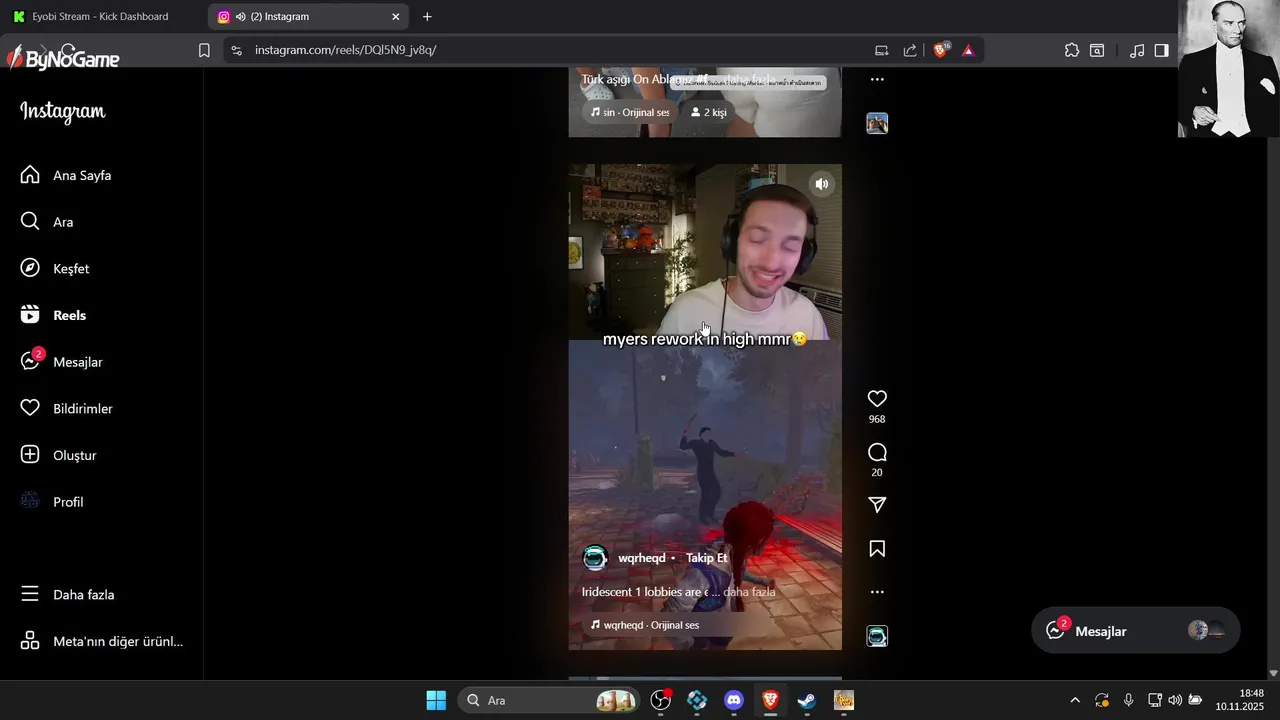The height and width of the screenshot is (720, 1280).
Task: Open a new browser tab
Action: (427, 17)
